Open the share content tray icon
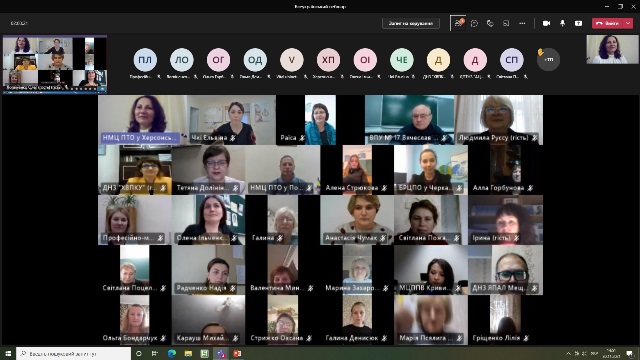640x360 pixels. 578,23
